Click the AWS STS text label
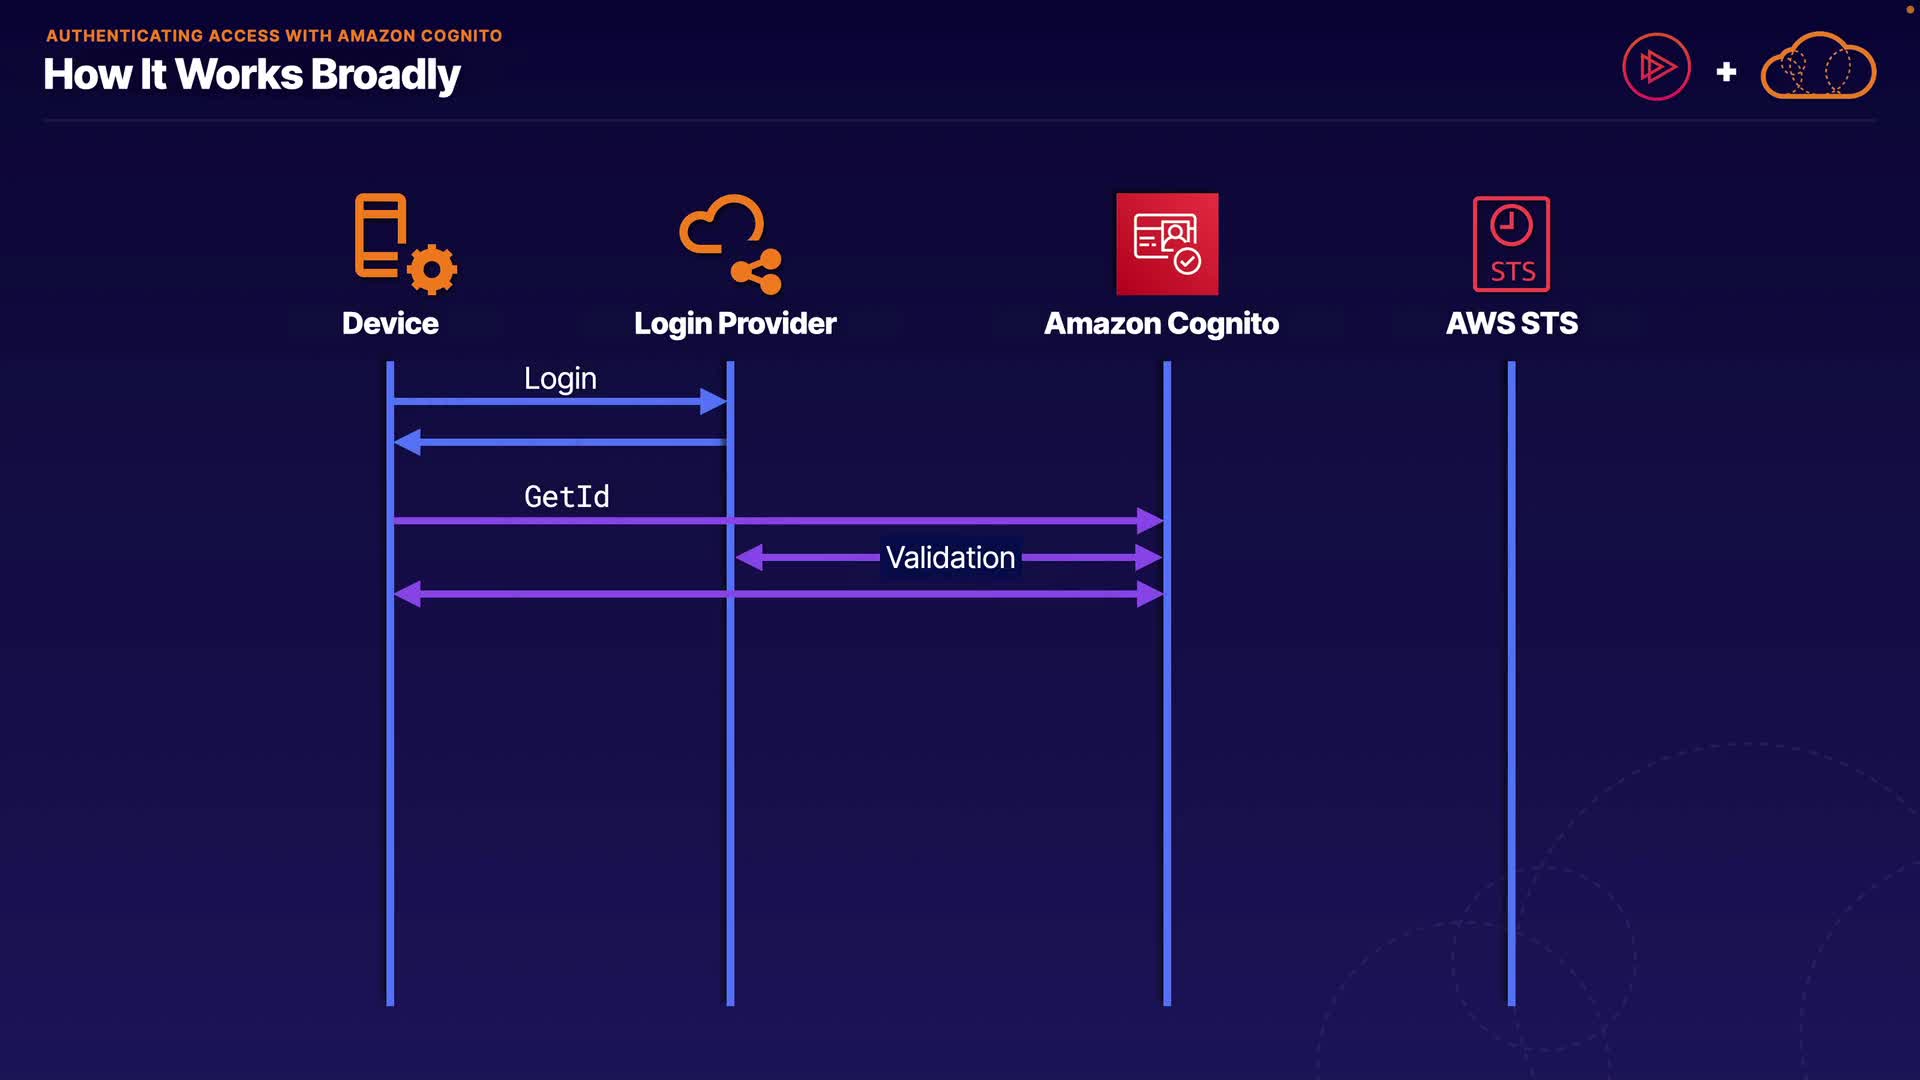Screen dimensions: 1920x1080 tap(1511, 324)
